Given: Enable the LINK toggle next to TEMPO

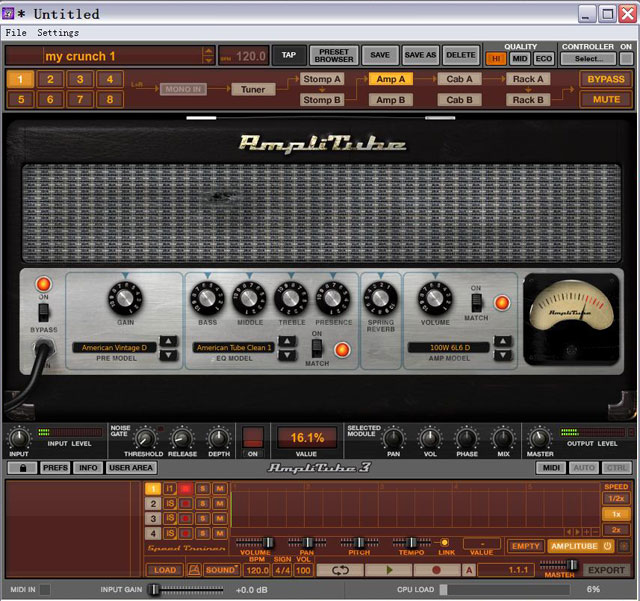Looking at the screenshot, I should click(444, 542).
